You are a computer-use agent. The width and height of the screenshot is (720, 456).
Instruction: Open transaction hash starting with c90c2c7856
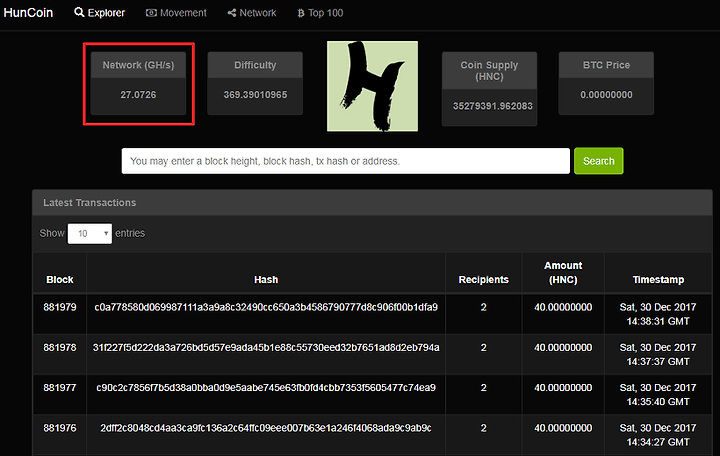pos(266,388)
